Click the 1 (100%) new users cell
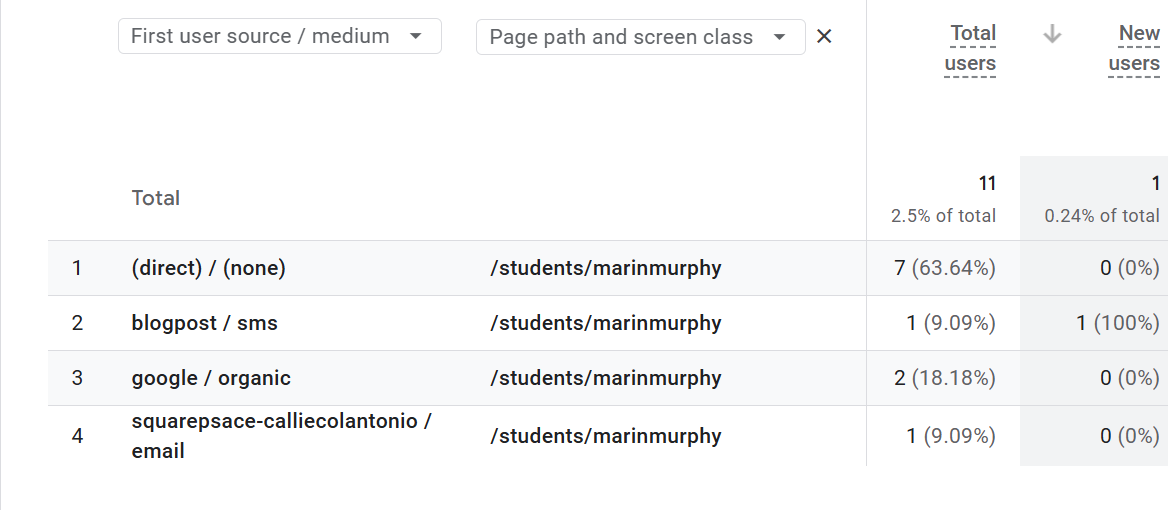The height and width of the screenshot is (510, 1168). click(x=1118, y=323)
